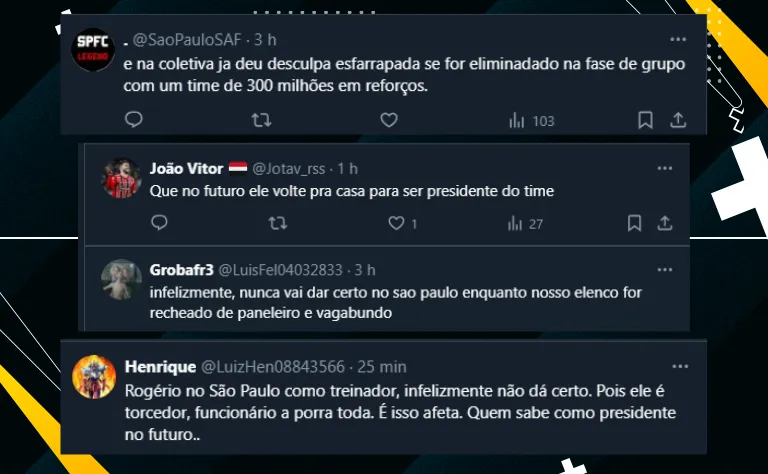768x474 pixels.
Task: Retweet João Vitor's post
Action: coord(278,223)
